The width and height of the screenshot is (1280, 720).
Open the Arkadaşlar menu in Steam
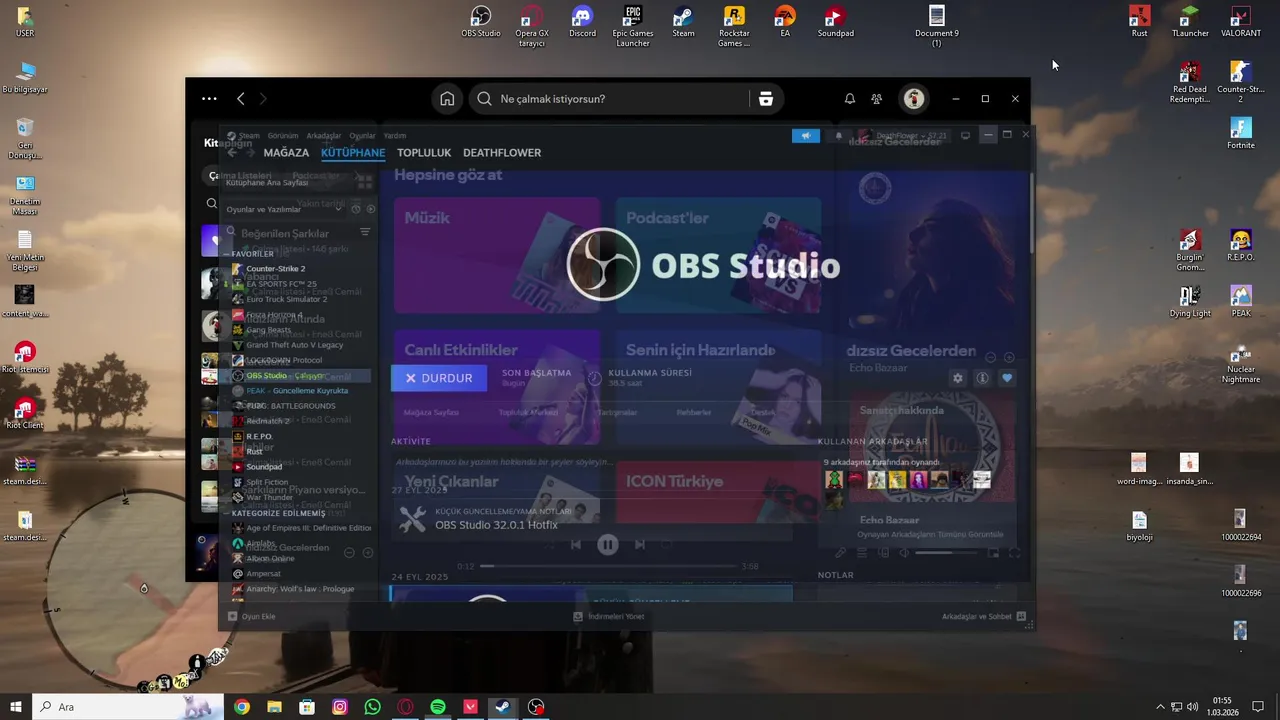(x=324, y=136)
